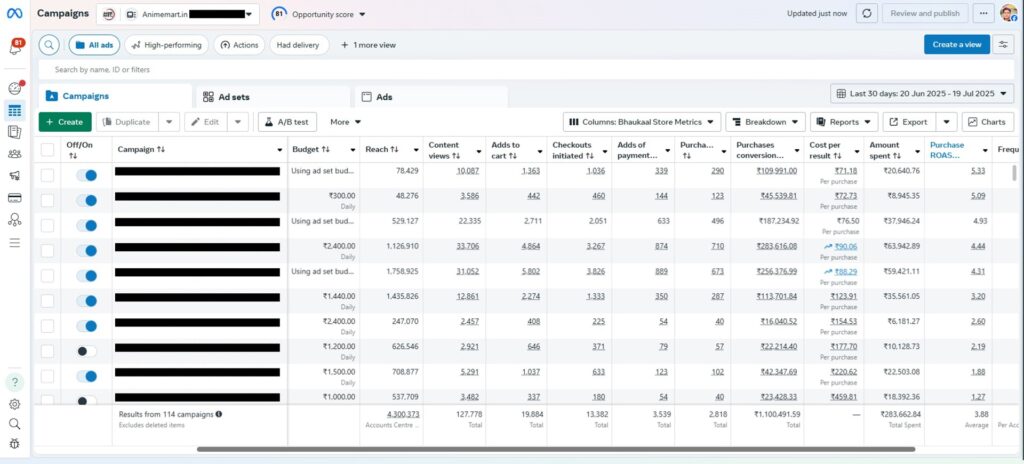Turn off the first campaign's toggle
Viewport: 1024px width, 464px height.
pos(87,174)
